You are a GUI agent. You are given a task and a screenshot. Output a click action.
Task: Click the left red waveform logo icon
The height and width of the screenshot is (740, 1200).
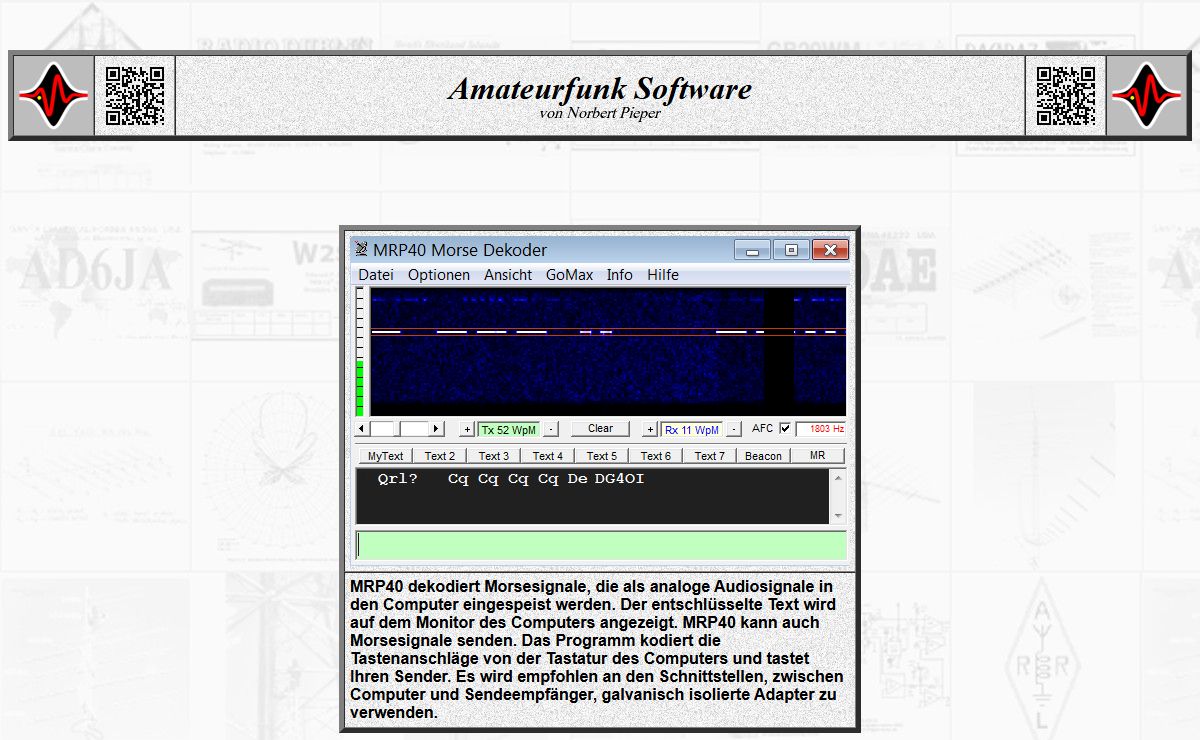click(53, 96)
